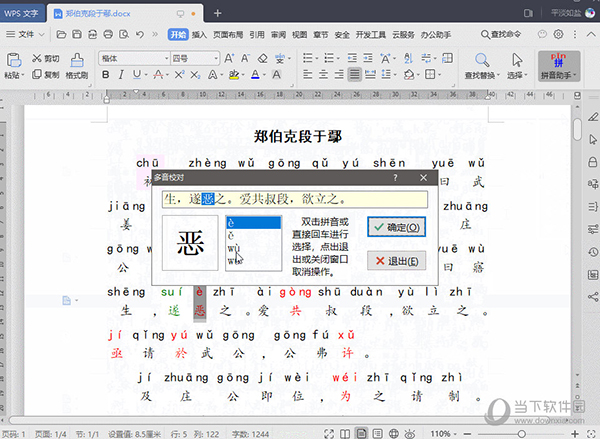Toggle subscript formatting
This screenshot has height=439, width=600.
click(x=195, y=74)
